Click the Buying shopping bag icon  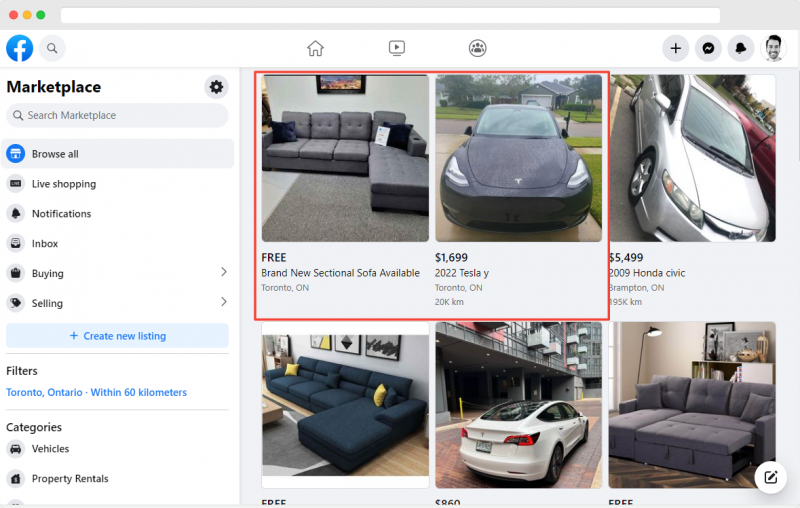pos(16,273)
